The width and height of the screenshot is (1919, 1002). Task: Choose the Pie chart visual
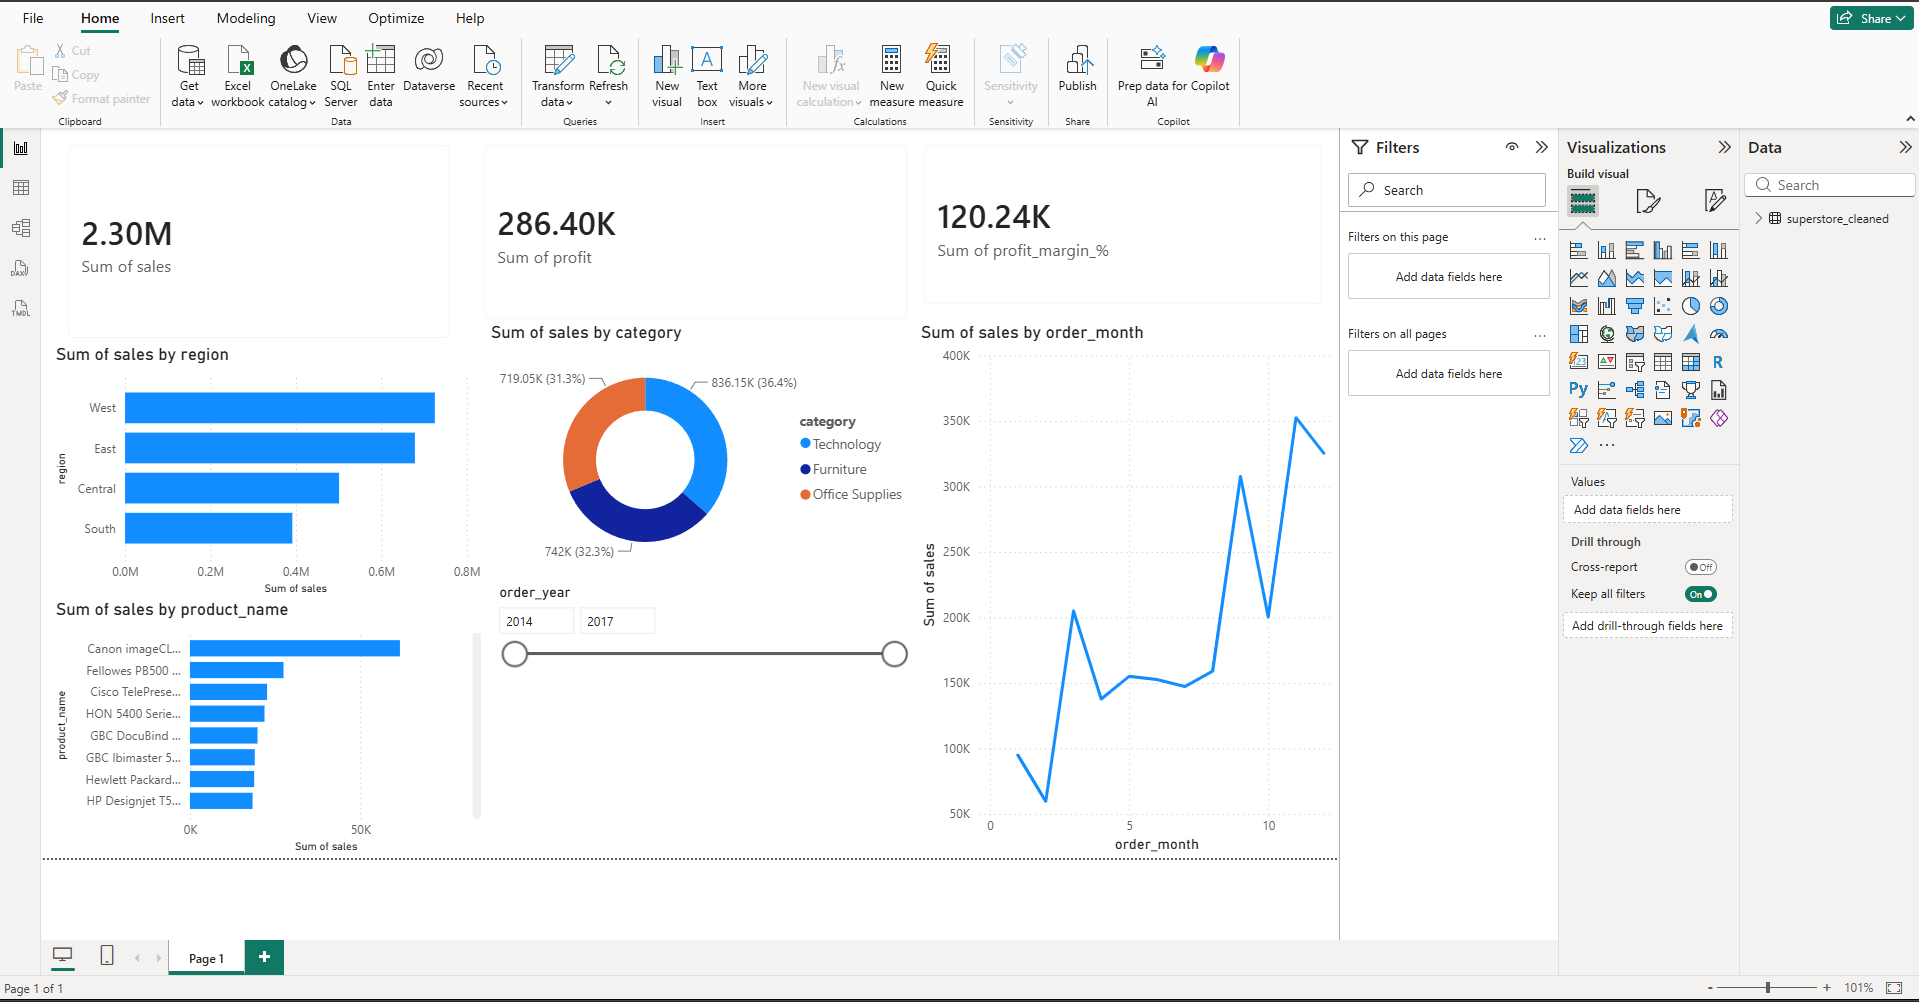[1691, 306]
